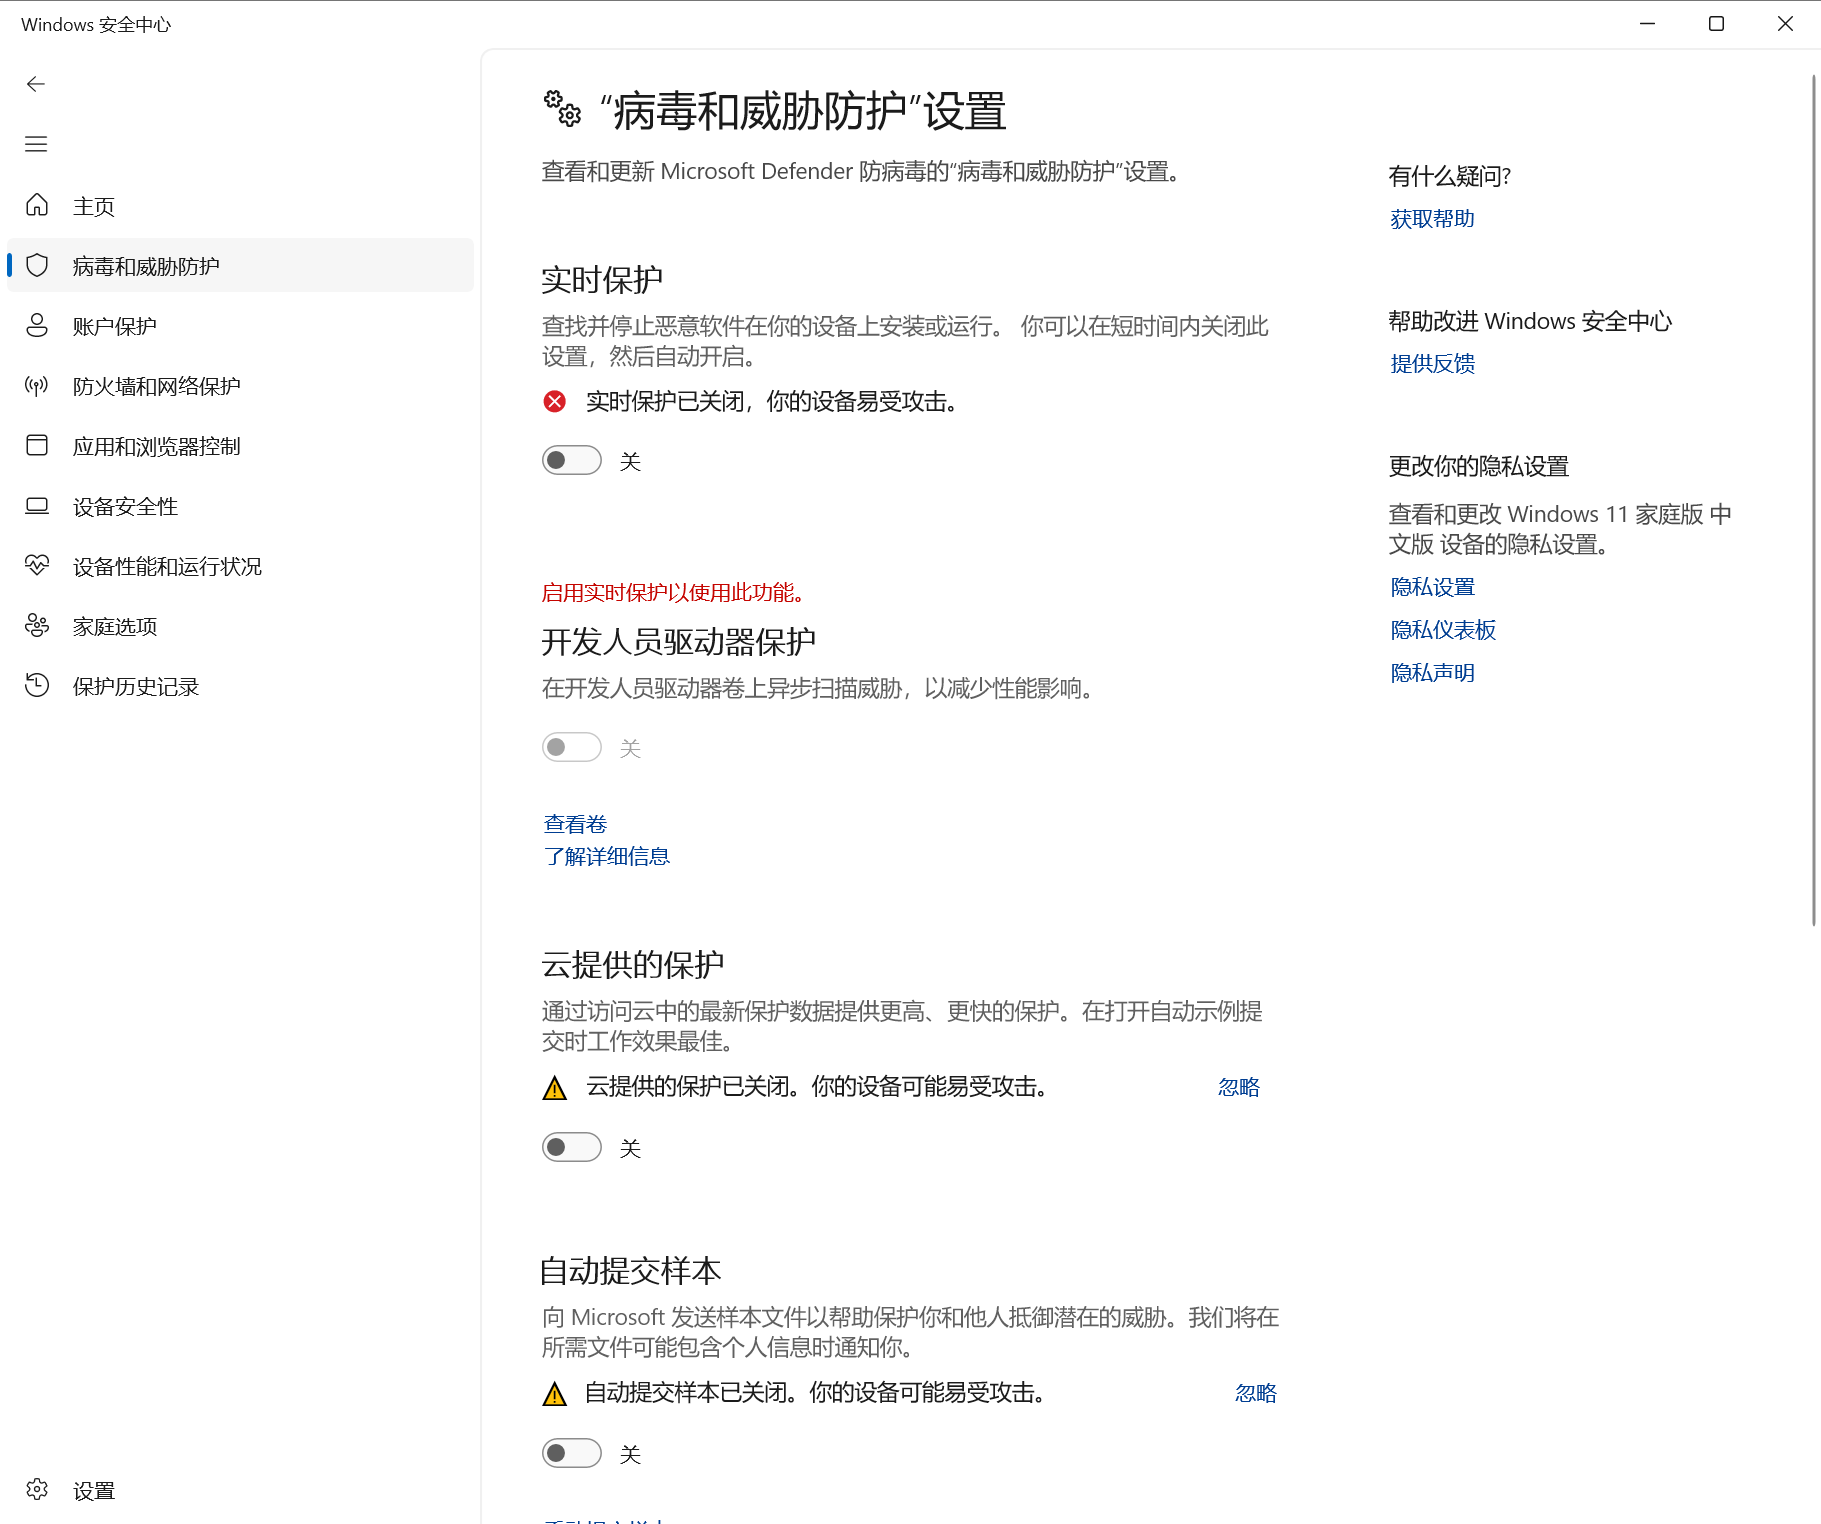Viewport: 1821px width, 1524px height.
Task: Click the laptop icon for 设备安全性
Action: [37, 505]
